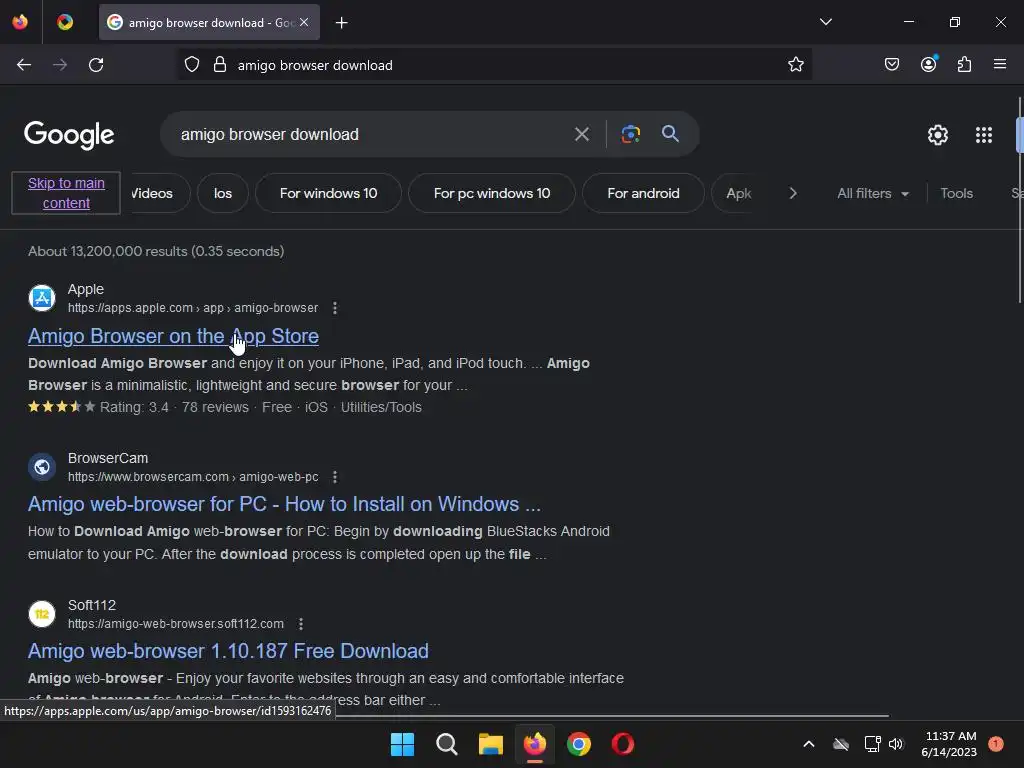Go back with the browser back arrow

point(24,65)
